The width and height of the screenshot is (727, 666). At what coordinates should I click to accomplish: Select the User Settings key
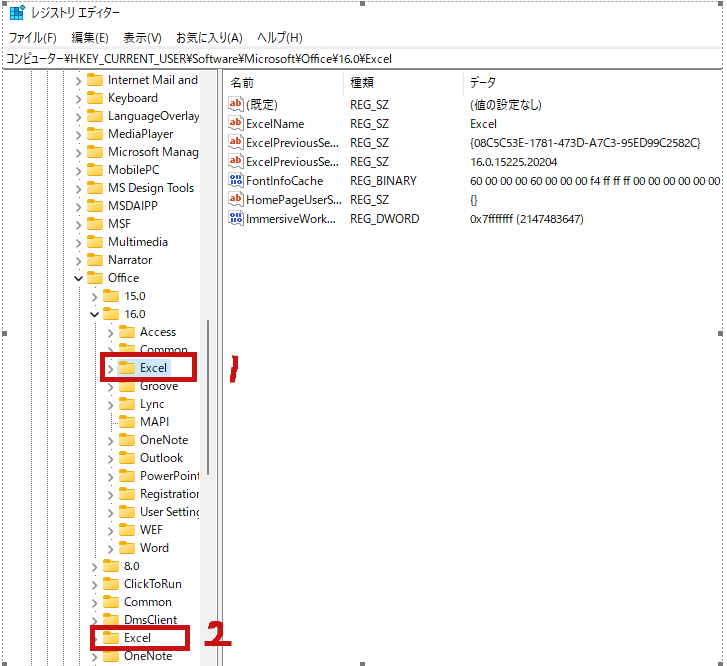pos(170,512)
